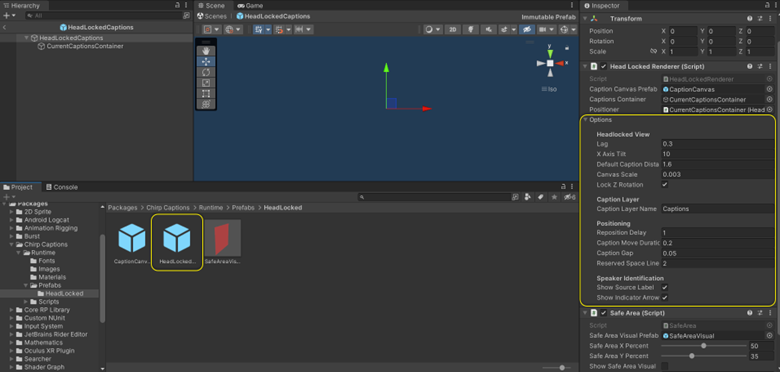Click the scene gizmo lock icon
The image size is (780, 372).
pyautogui.click(x=567, y=48)
